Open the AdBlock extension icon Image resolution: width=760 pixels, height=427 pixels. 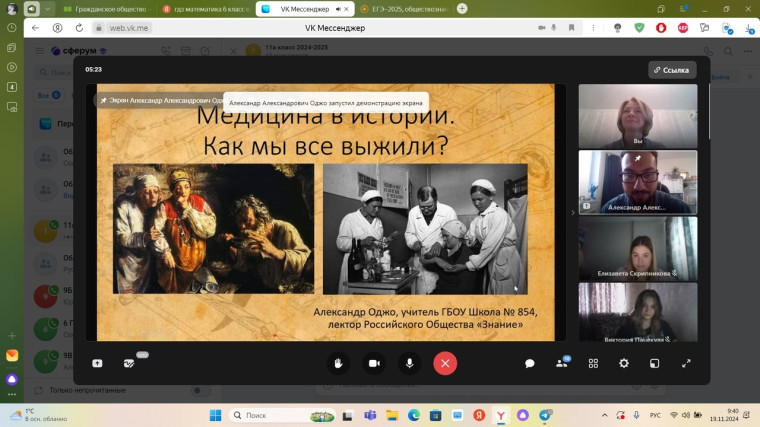point(682,28)
